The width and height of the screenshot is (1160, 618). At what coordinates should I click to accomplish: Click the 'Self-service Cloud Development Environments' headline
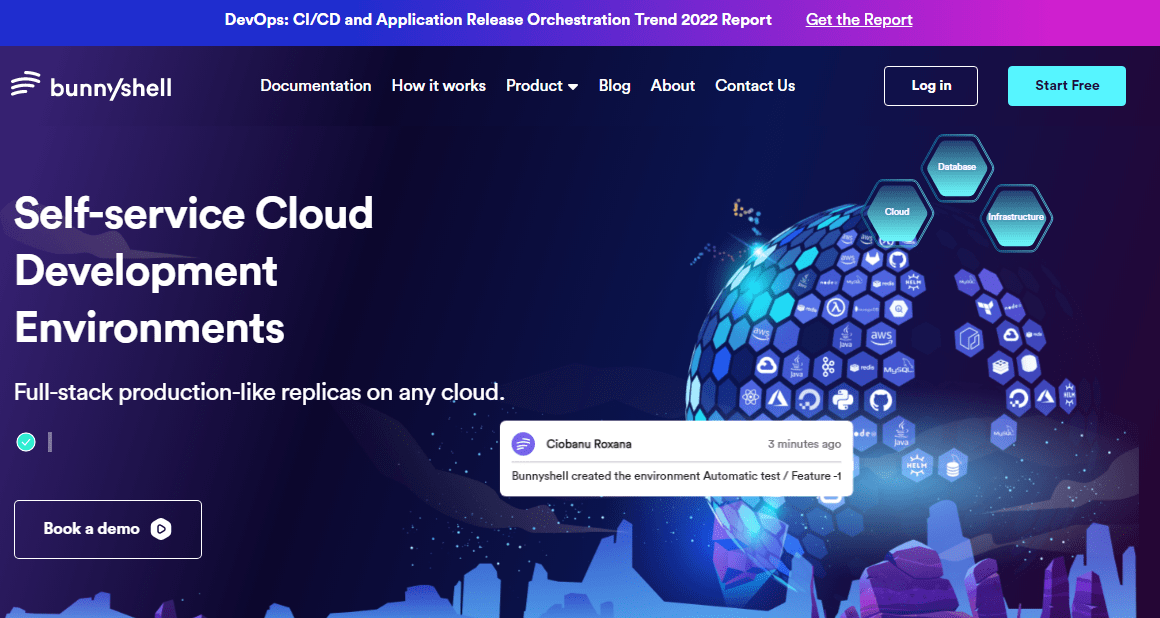pyautogui.click(x=194, y=270)
